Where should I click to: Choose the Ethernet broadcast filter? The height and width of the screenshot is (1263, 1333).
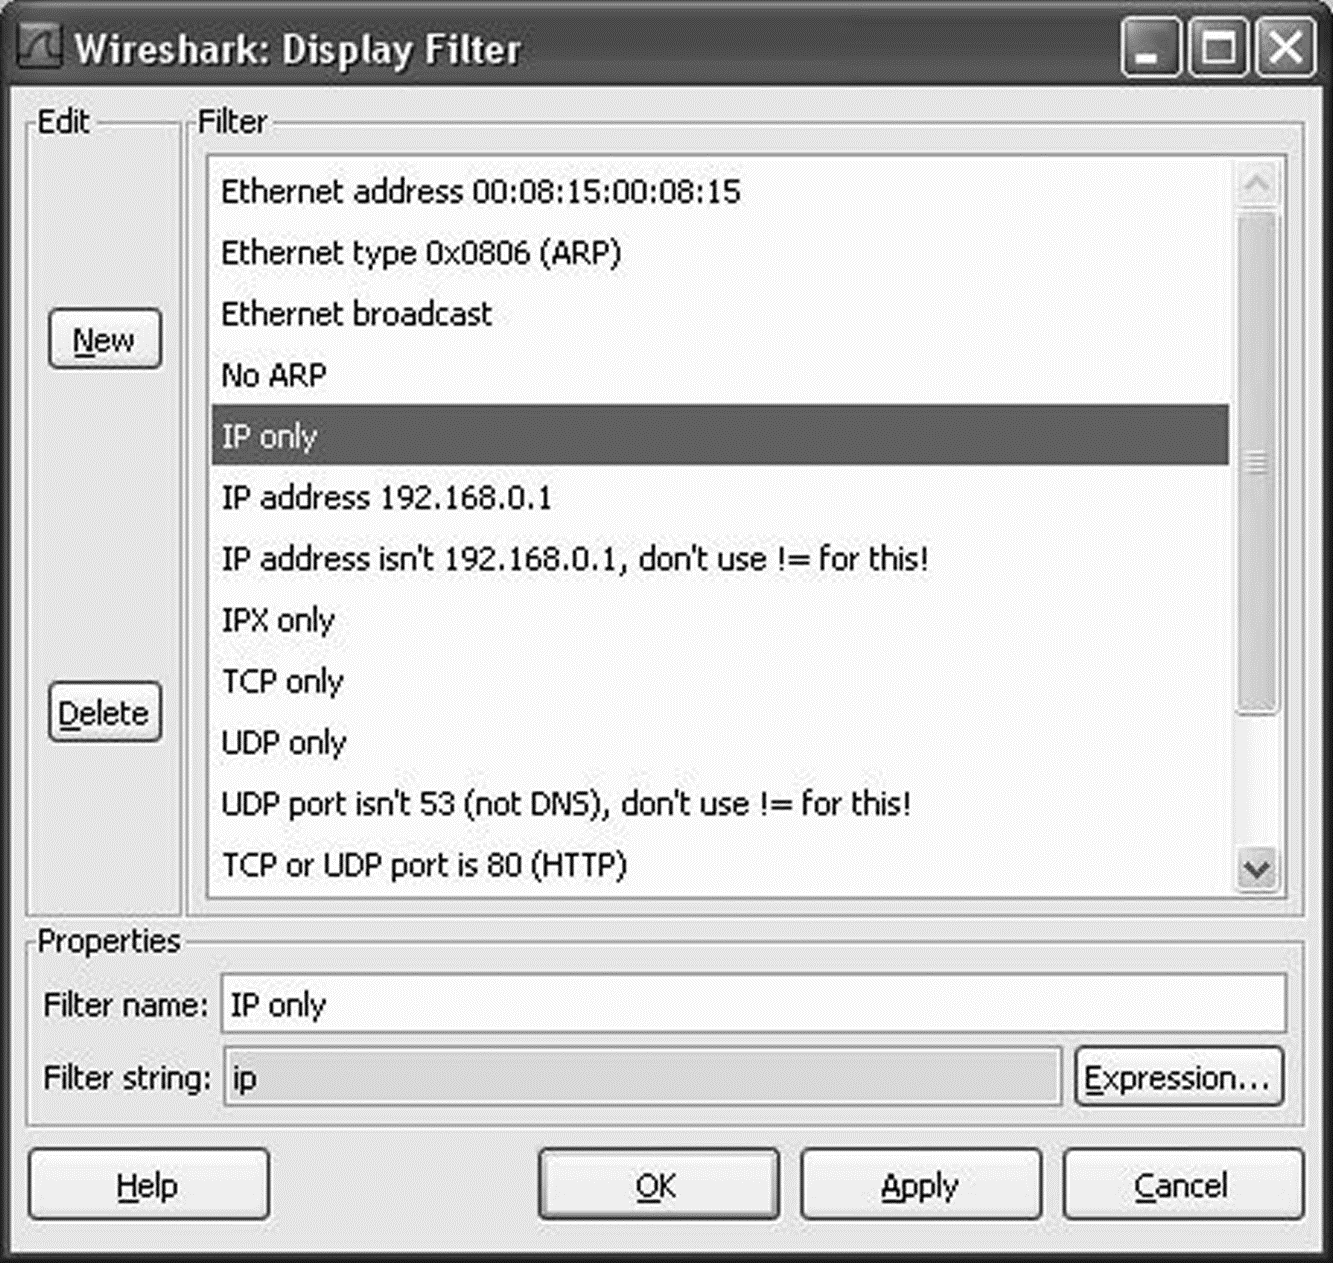click(720, 313)
